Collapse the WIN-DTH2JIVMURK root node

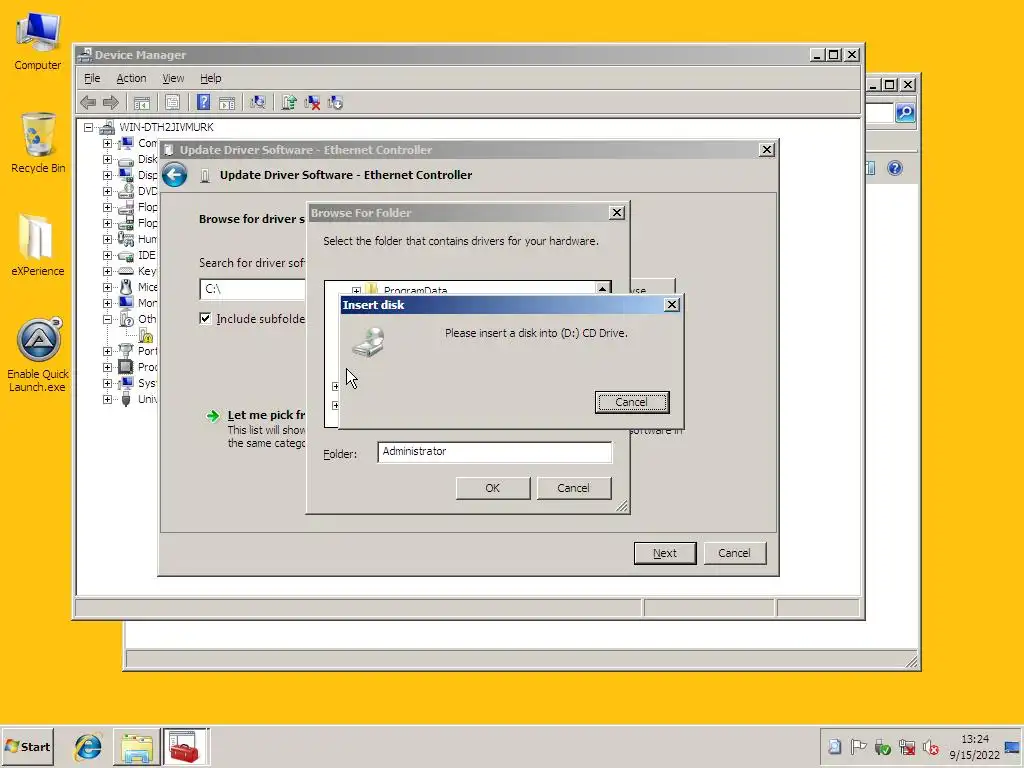pyautogui.click(x=88, y=128)
